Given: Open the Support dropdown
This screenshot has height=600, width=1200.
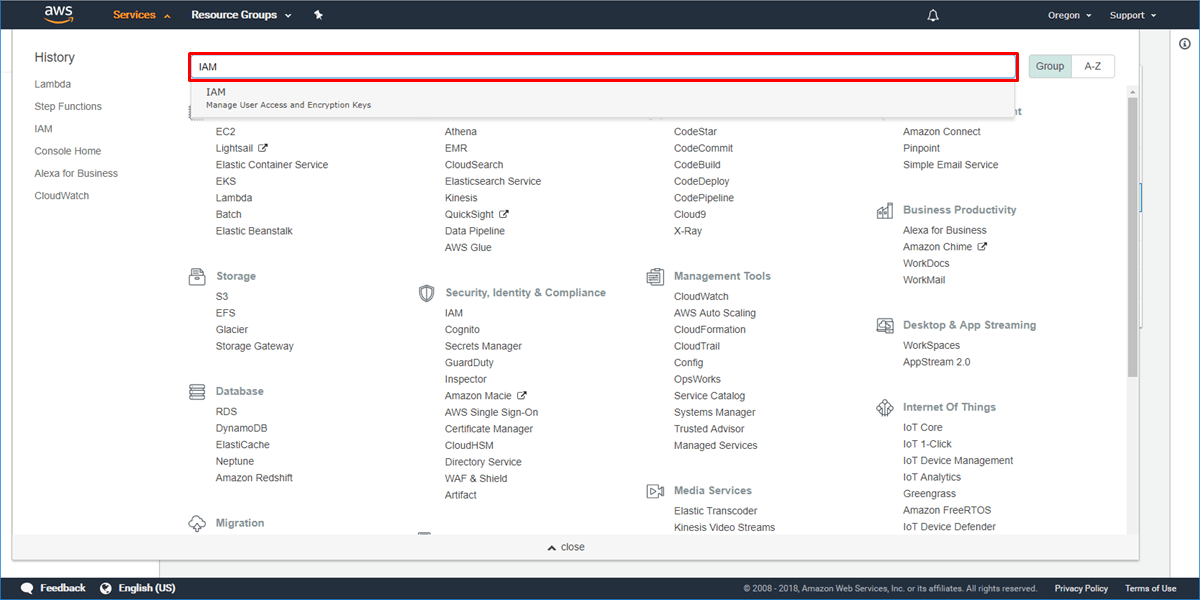Looking at the screenshot, I should (x=1131, y=14).
